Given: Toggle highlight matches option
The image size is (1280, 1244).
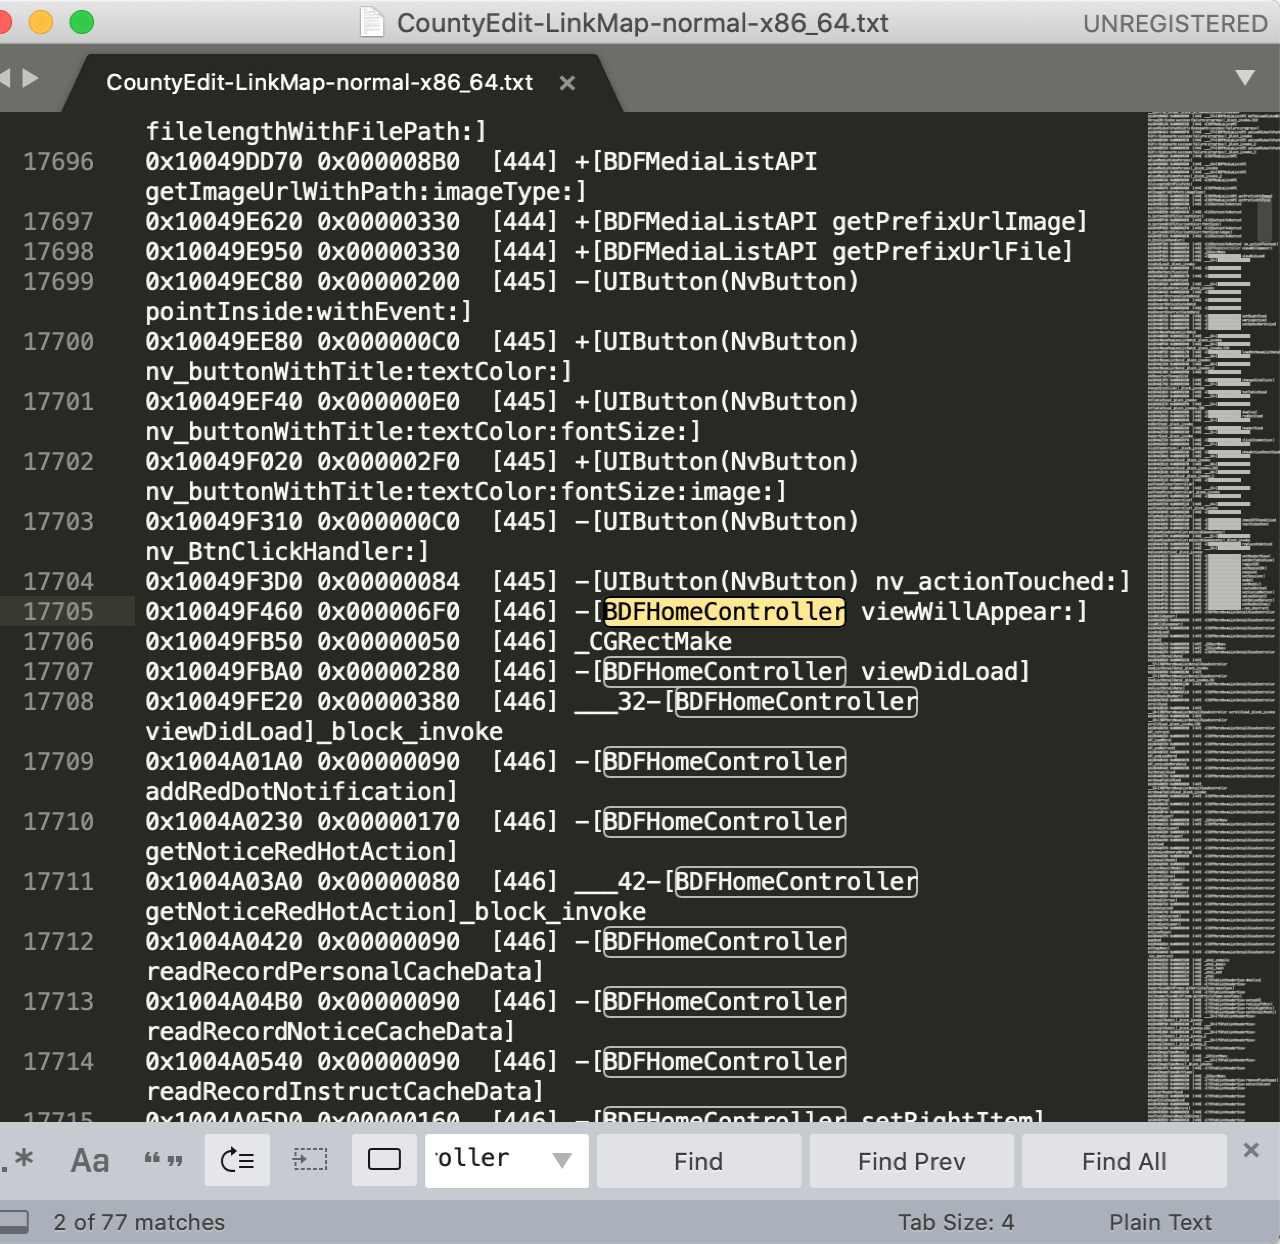Looking at the screenshot, I should click(384, 1160).
